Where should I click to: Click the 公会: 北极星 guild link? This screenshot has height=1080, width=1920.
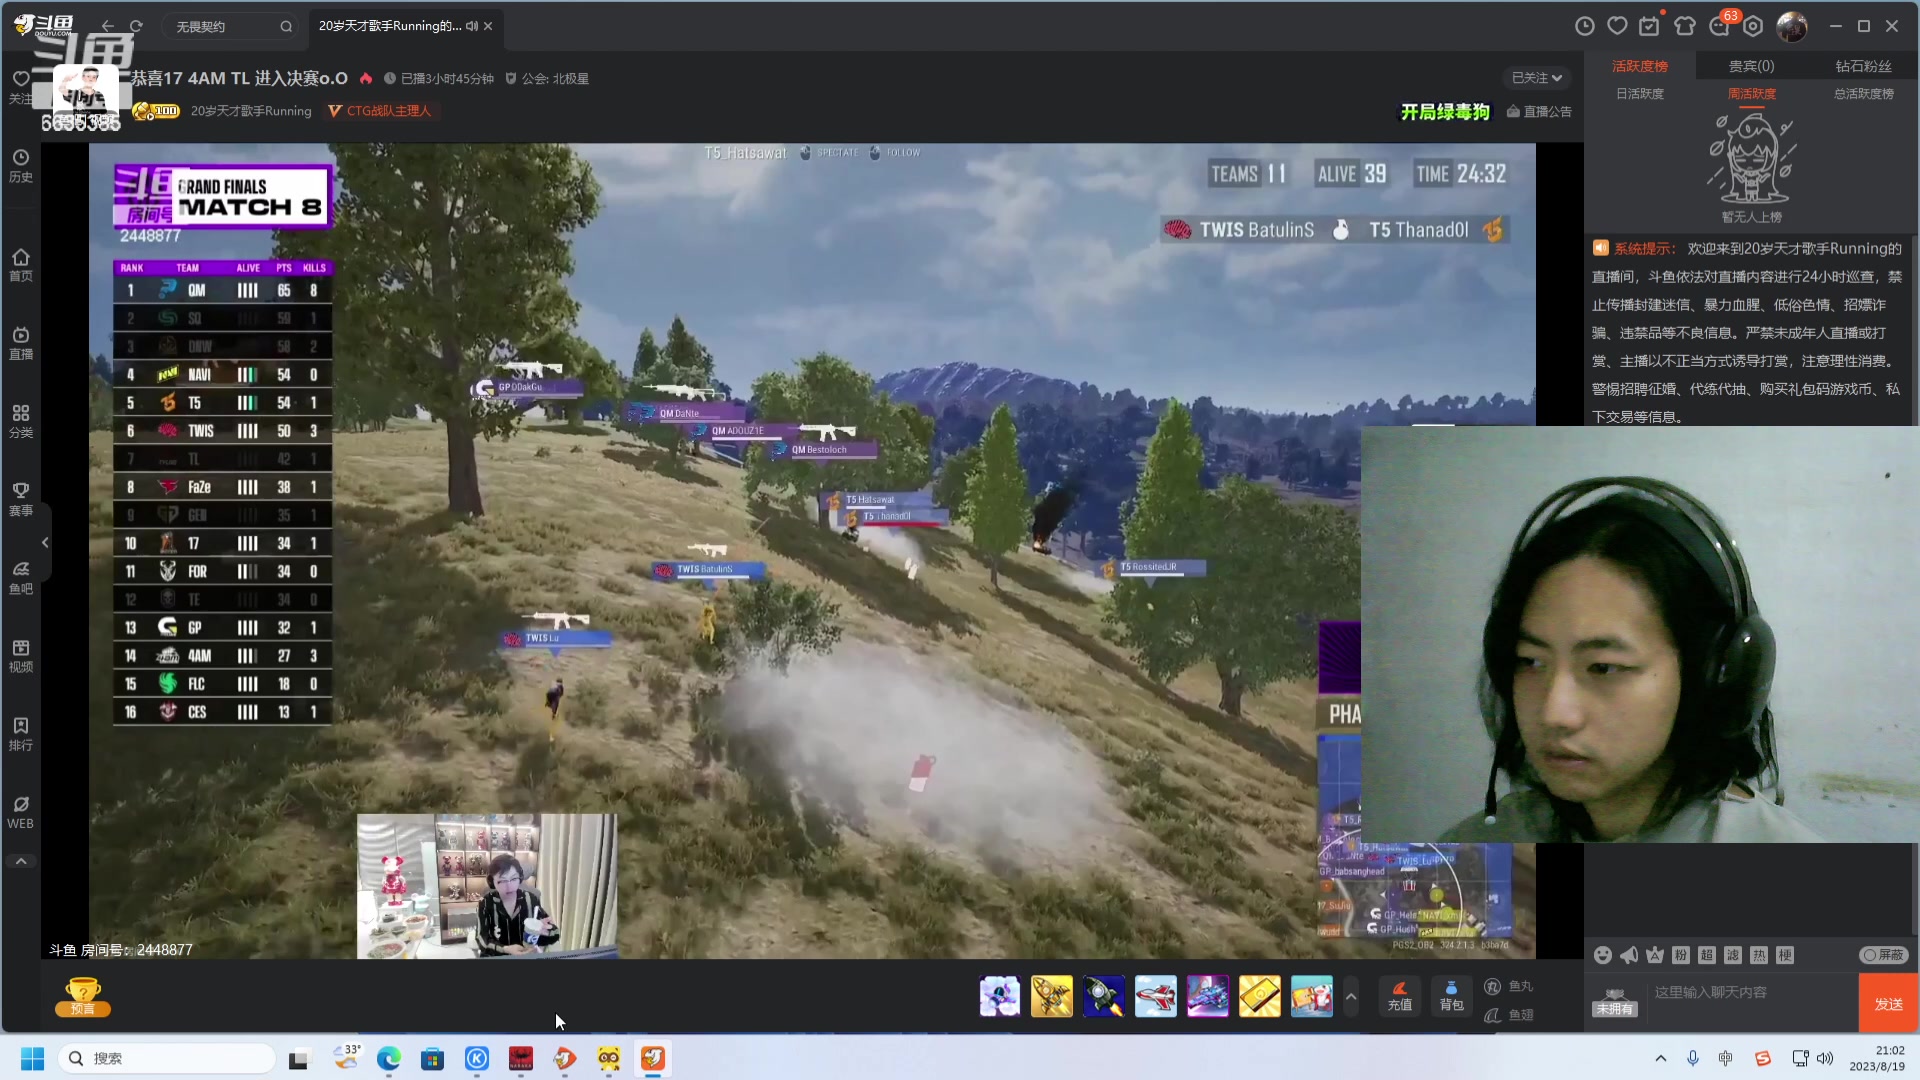click(546, 78)
